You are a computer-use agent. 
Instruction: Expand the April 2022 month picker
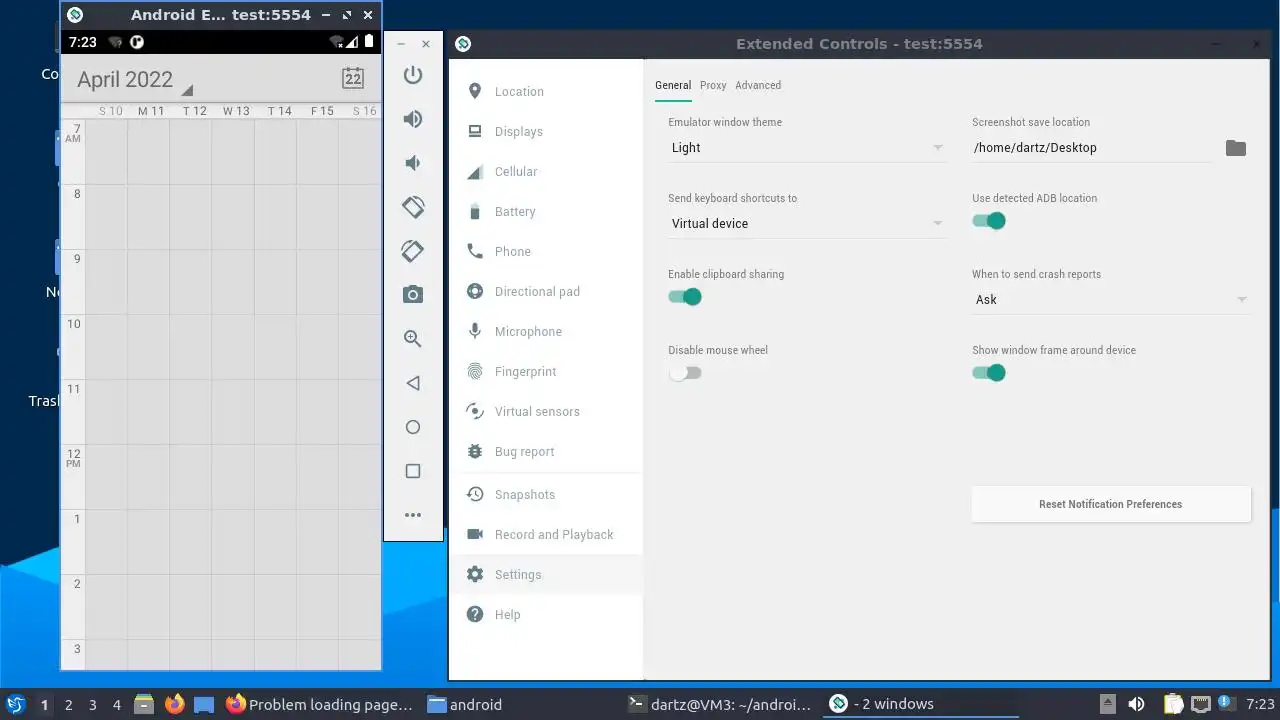pos(134,80)
